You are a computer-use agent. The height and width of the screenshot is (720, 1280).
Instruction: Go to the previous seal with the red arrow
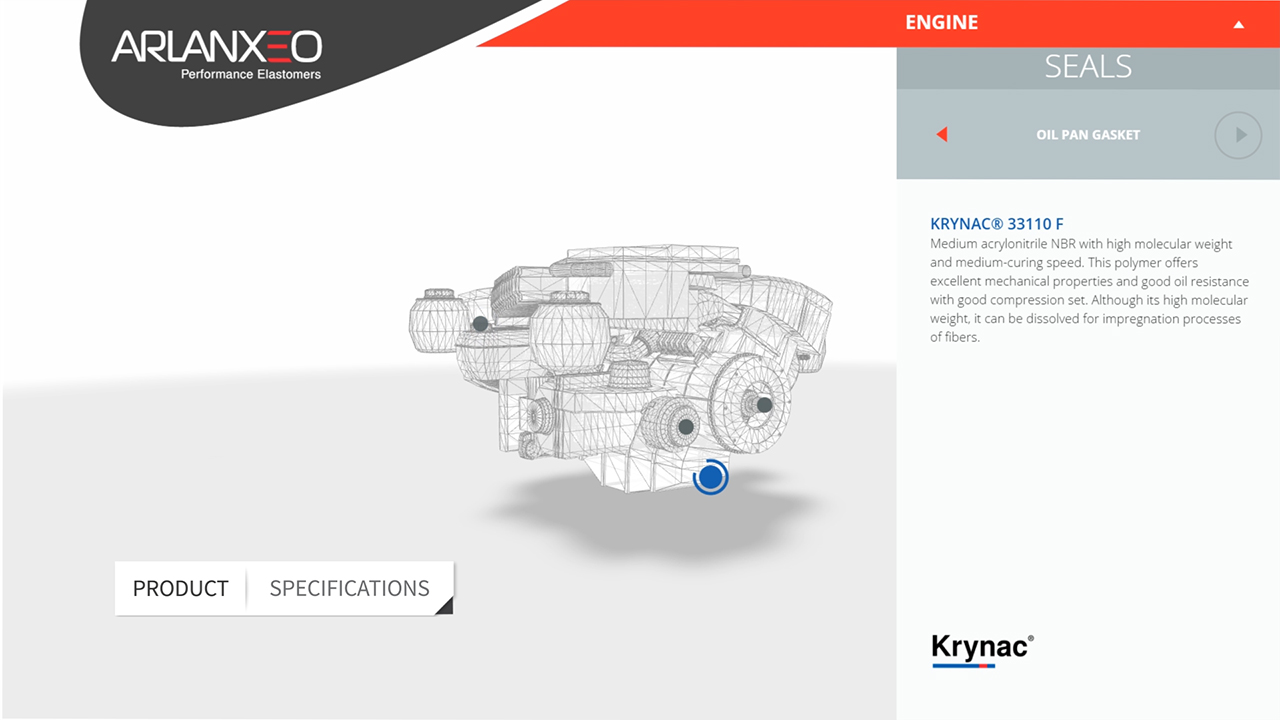pos(941,135)
